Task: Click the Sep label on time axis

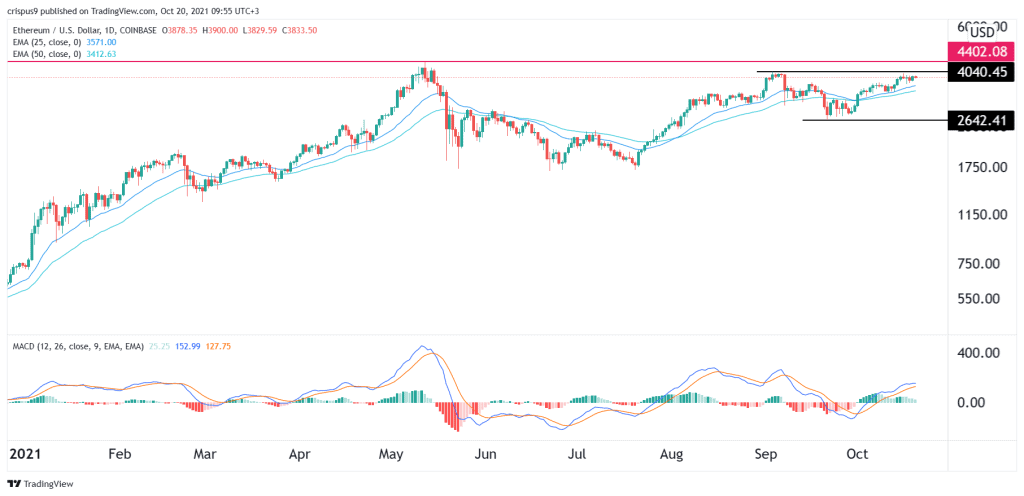Action: (764, 454)
